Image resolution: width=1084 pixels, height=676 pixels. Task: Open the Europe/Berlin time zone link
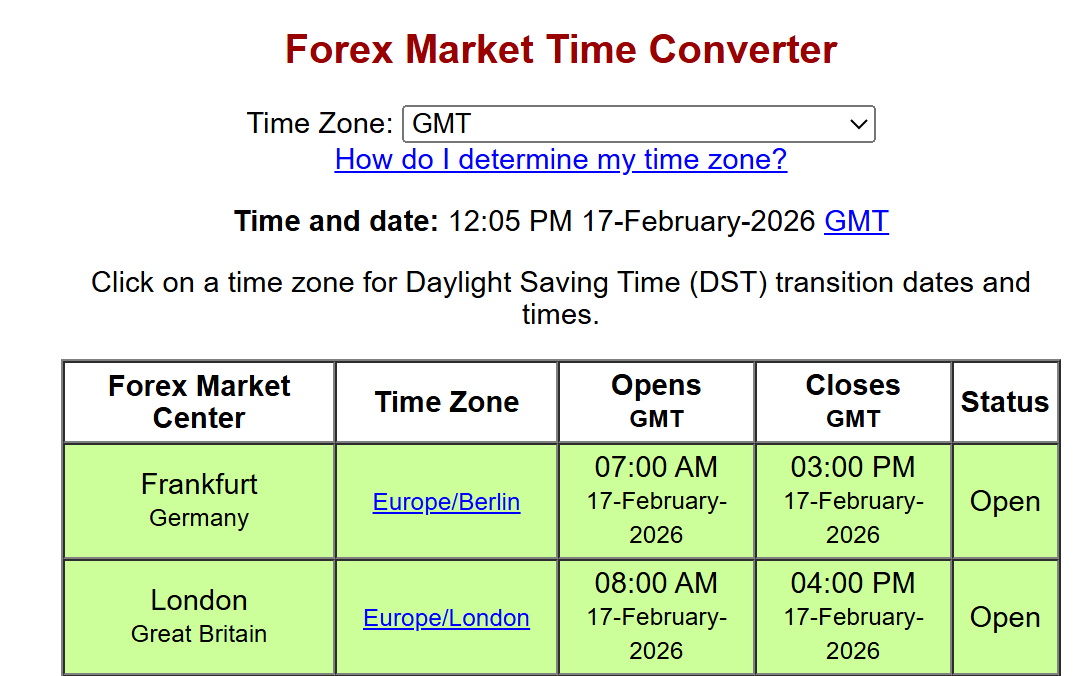coord(446,502)
